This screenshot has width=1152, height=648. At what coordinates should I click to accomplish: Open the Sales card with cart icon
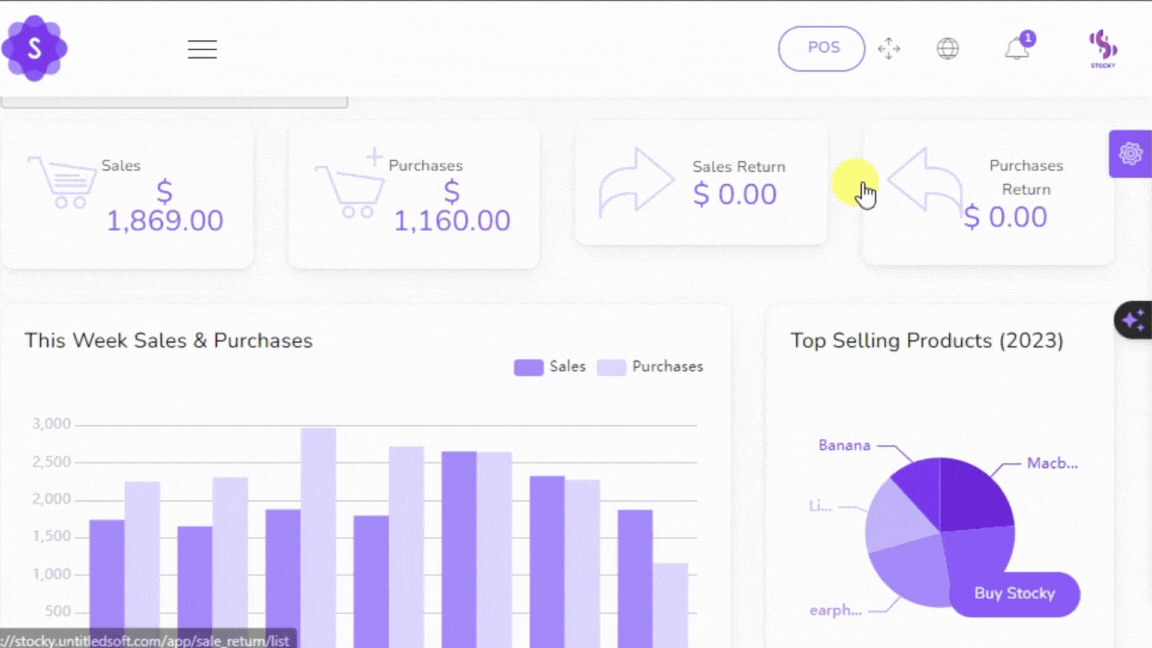(126, 195)
